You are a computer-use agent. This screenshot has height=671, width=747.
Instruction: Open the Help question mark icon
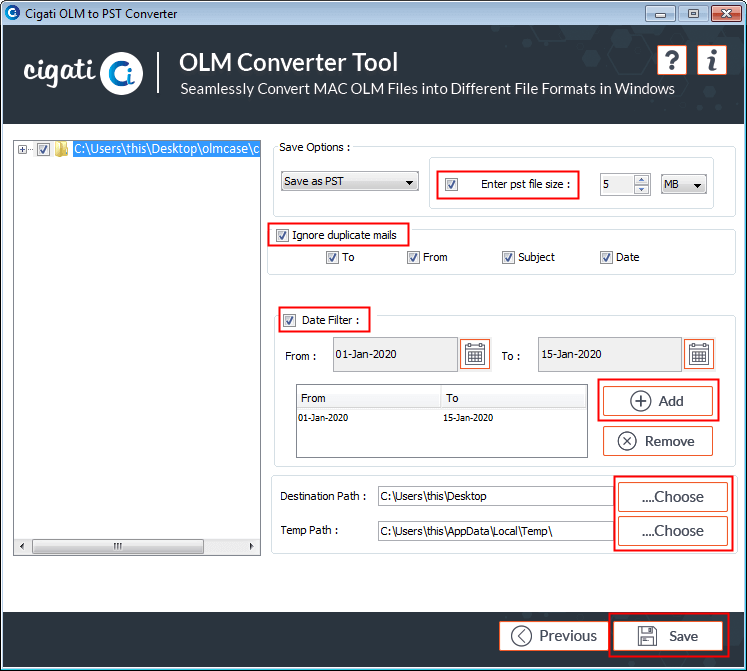click(x=671, y=61)
